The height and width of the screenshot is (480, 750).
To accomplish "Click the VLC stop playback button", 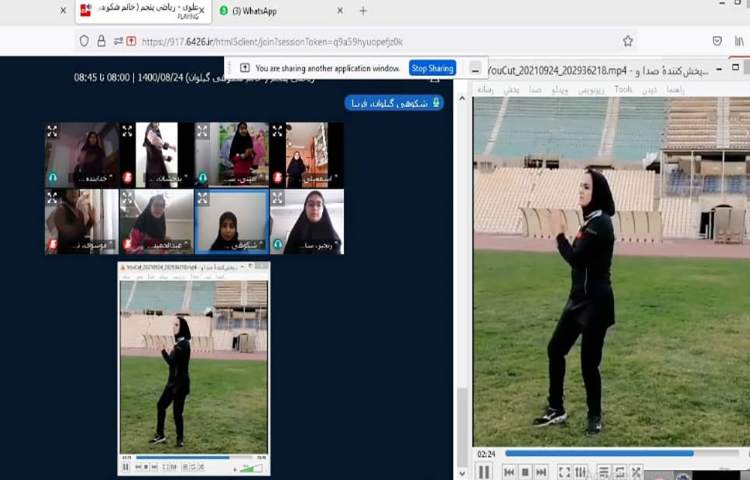I will click(x=525, y=472).
